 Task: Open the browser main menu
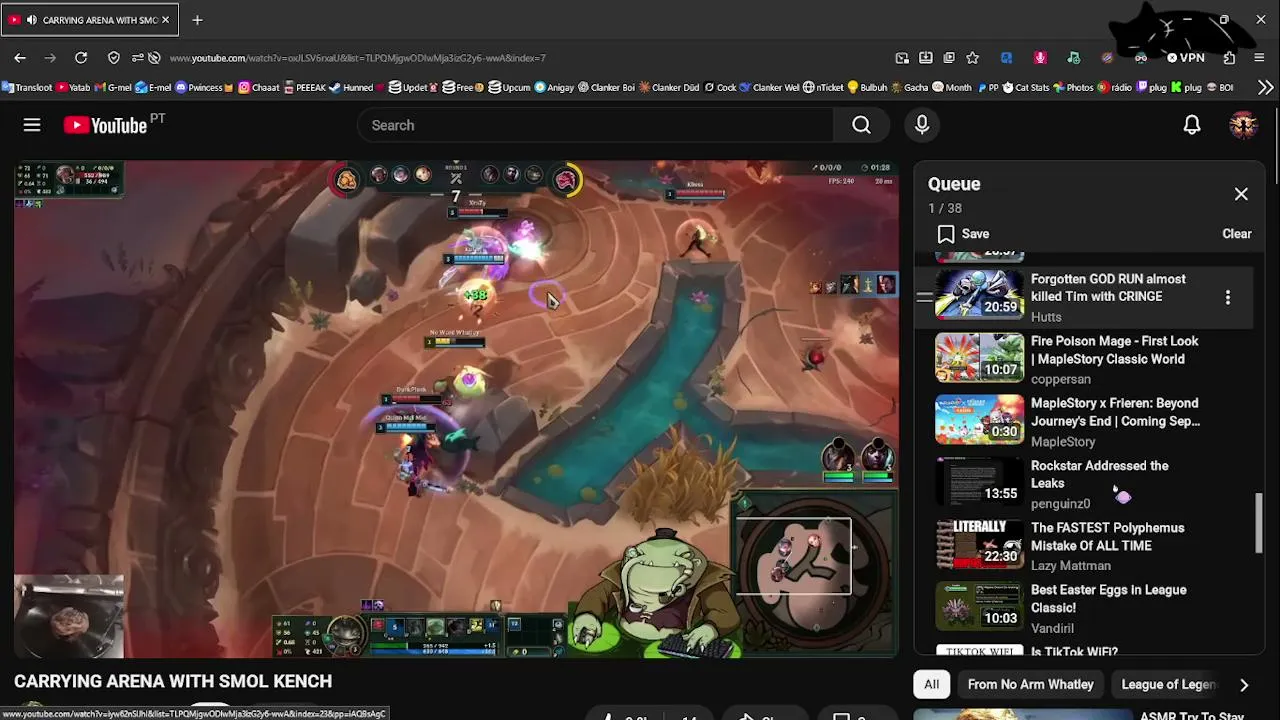pos(1259,58)
